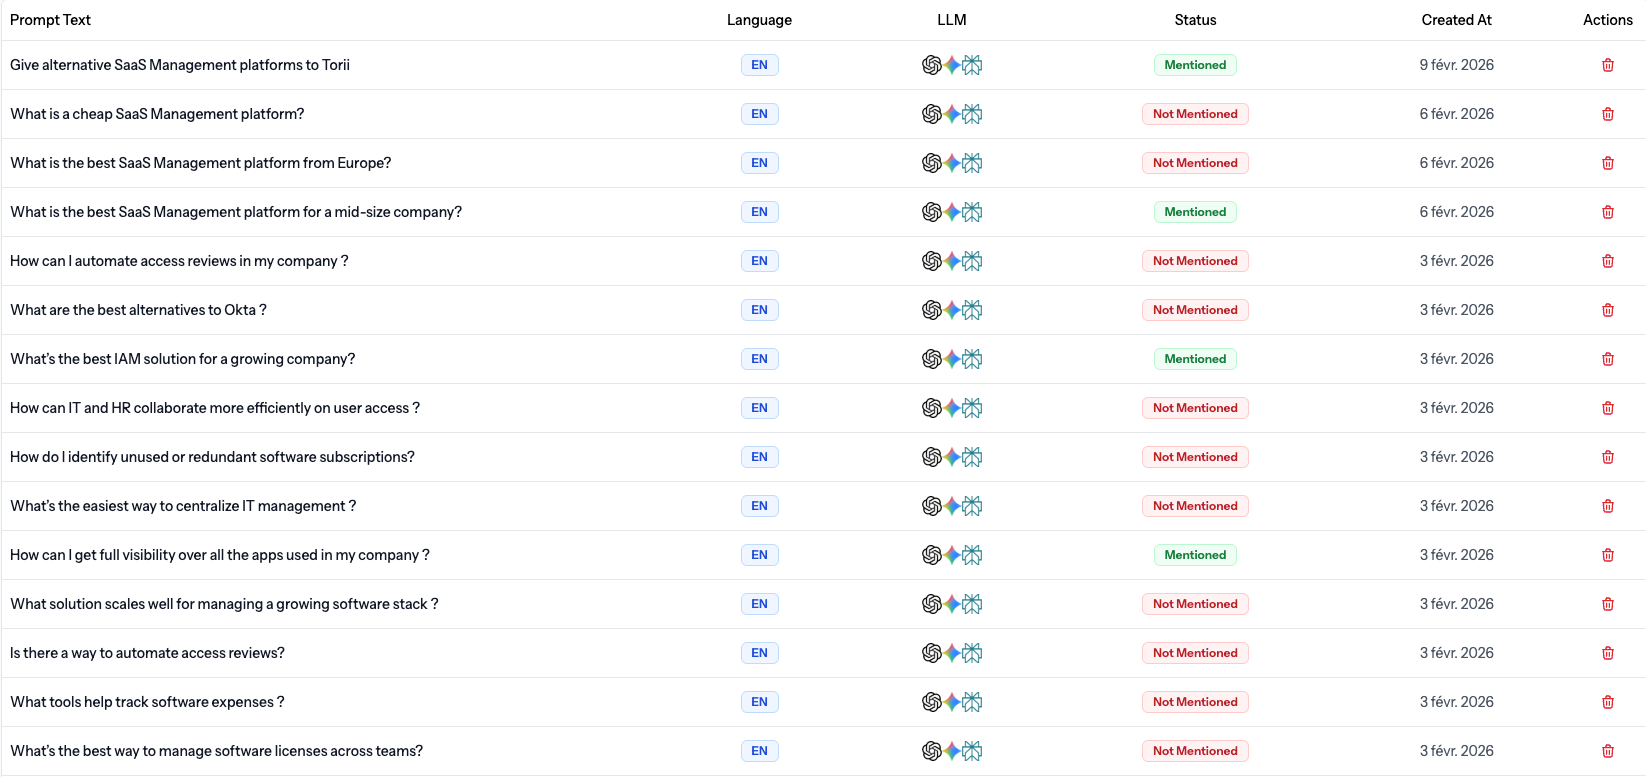1646x777 pixels.
Task: Open the 'How can IT and HR collaborate' prompt
Action: tap(215, 408)
